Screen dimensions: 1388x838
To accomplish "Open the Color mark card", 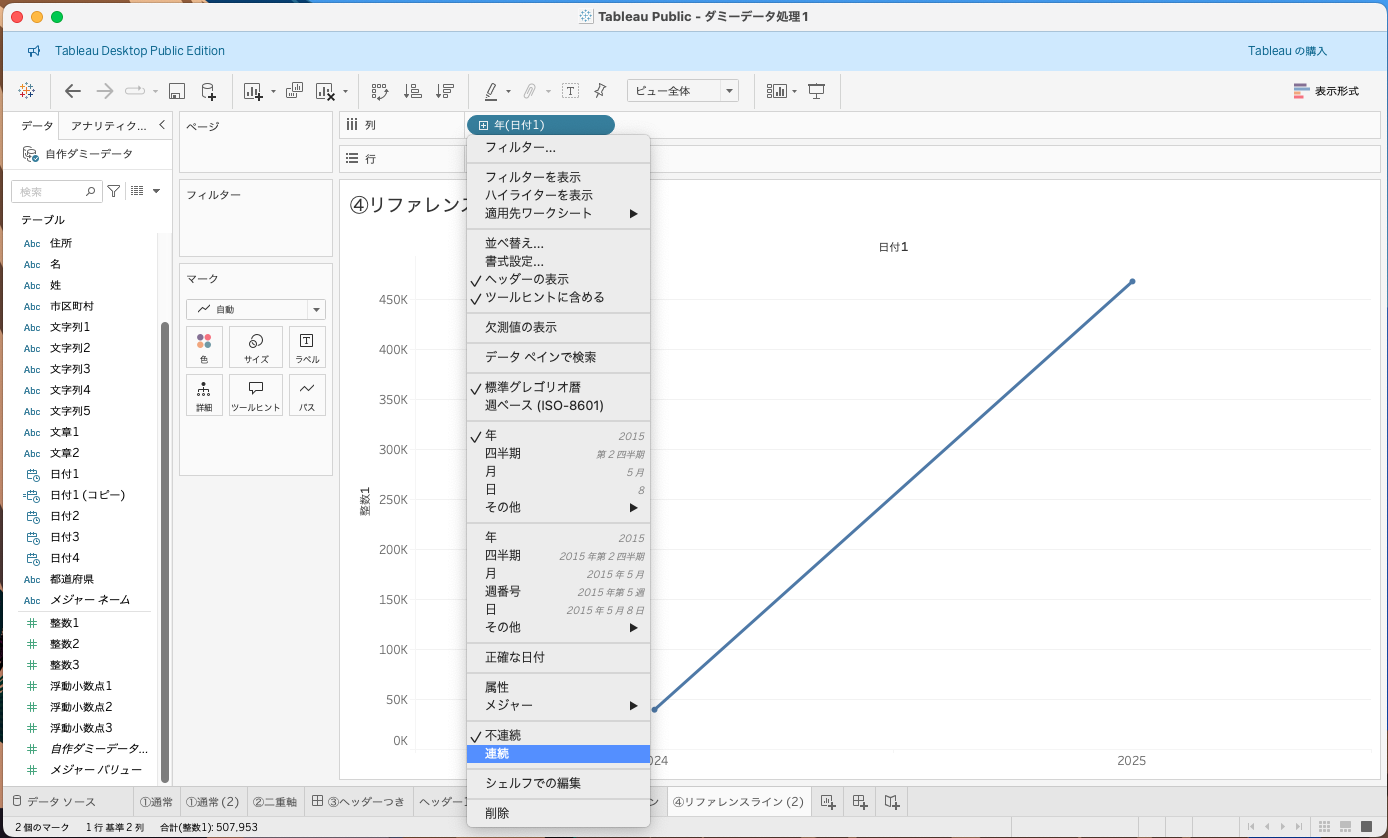I will pos(204,347).
